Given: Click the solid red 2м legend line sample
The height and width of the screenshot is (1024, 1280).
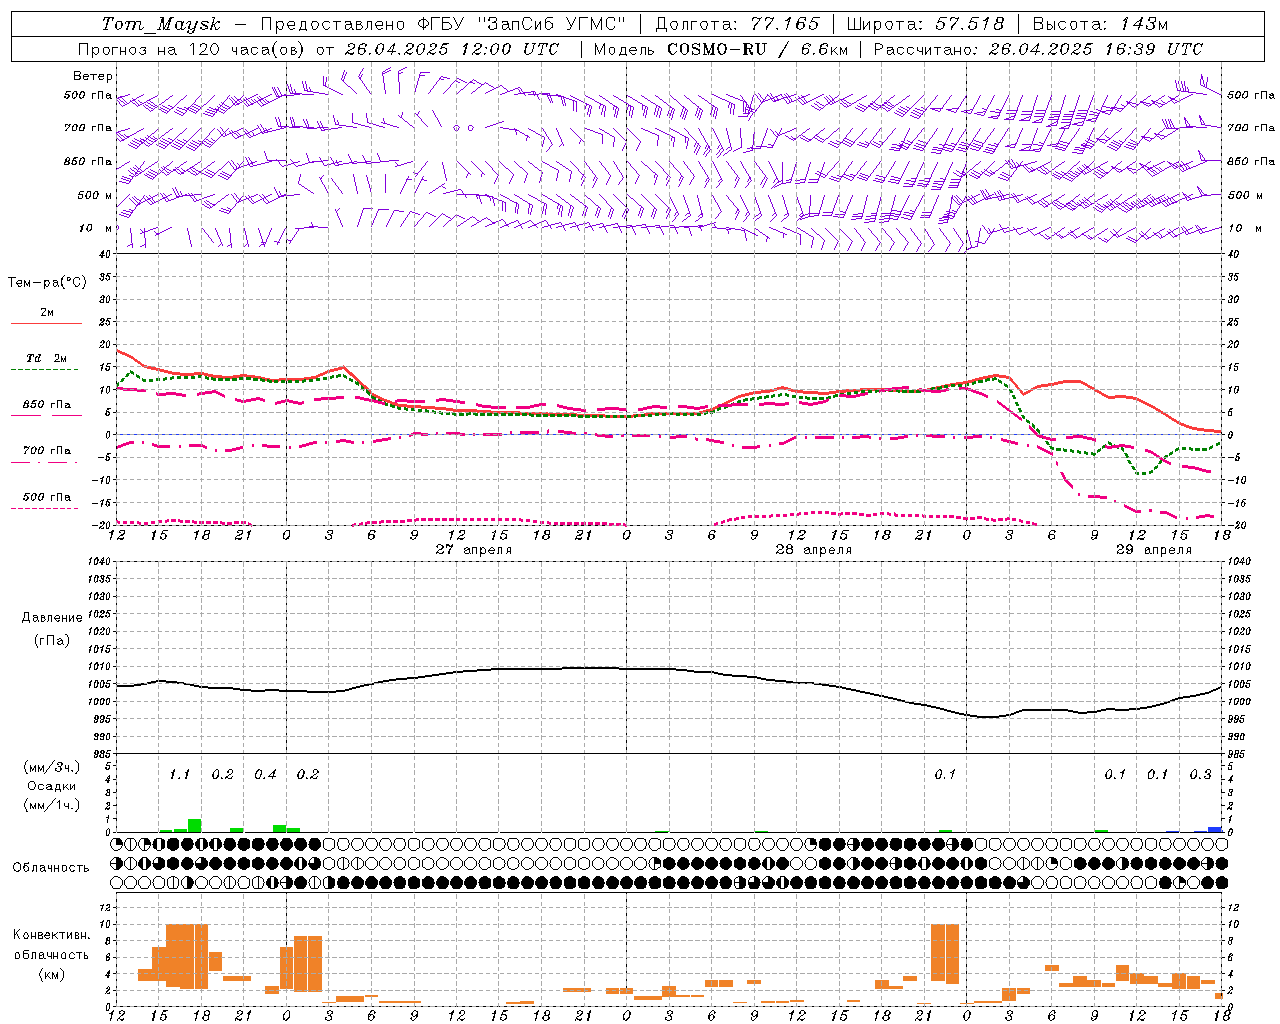Looking at the screenshot, I should click(x=46, y=323).
